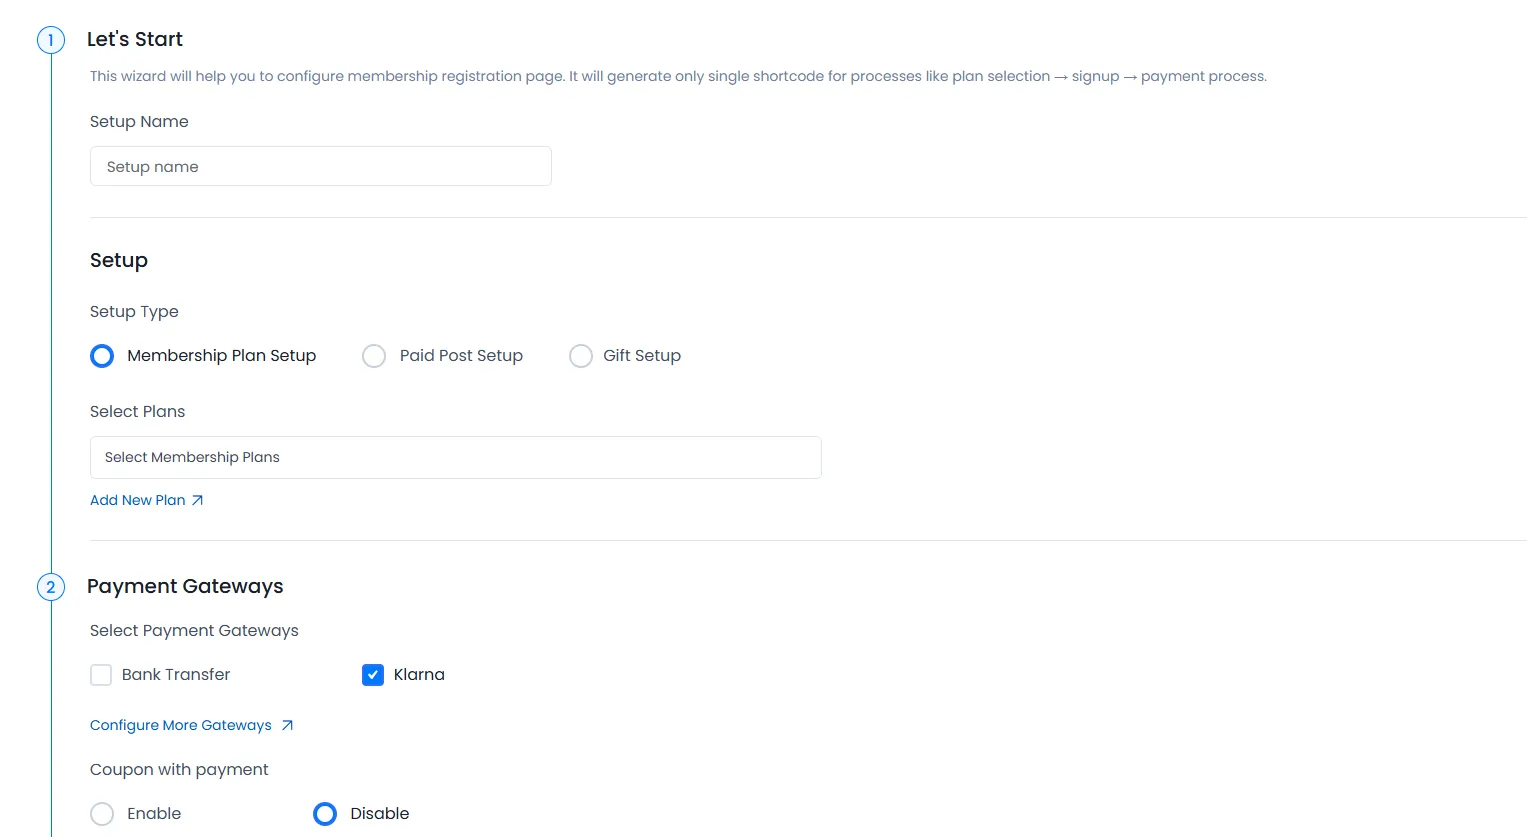1527x837 pixels.
Task: Click the Configure More Gateways link
Action: [x=180, y=725]
